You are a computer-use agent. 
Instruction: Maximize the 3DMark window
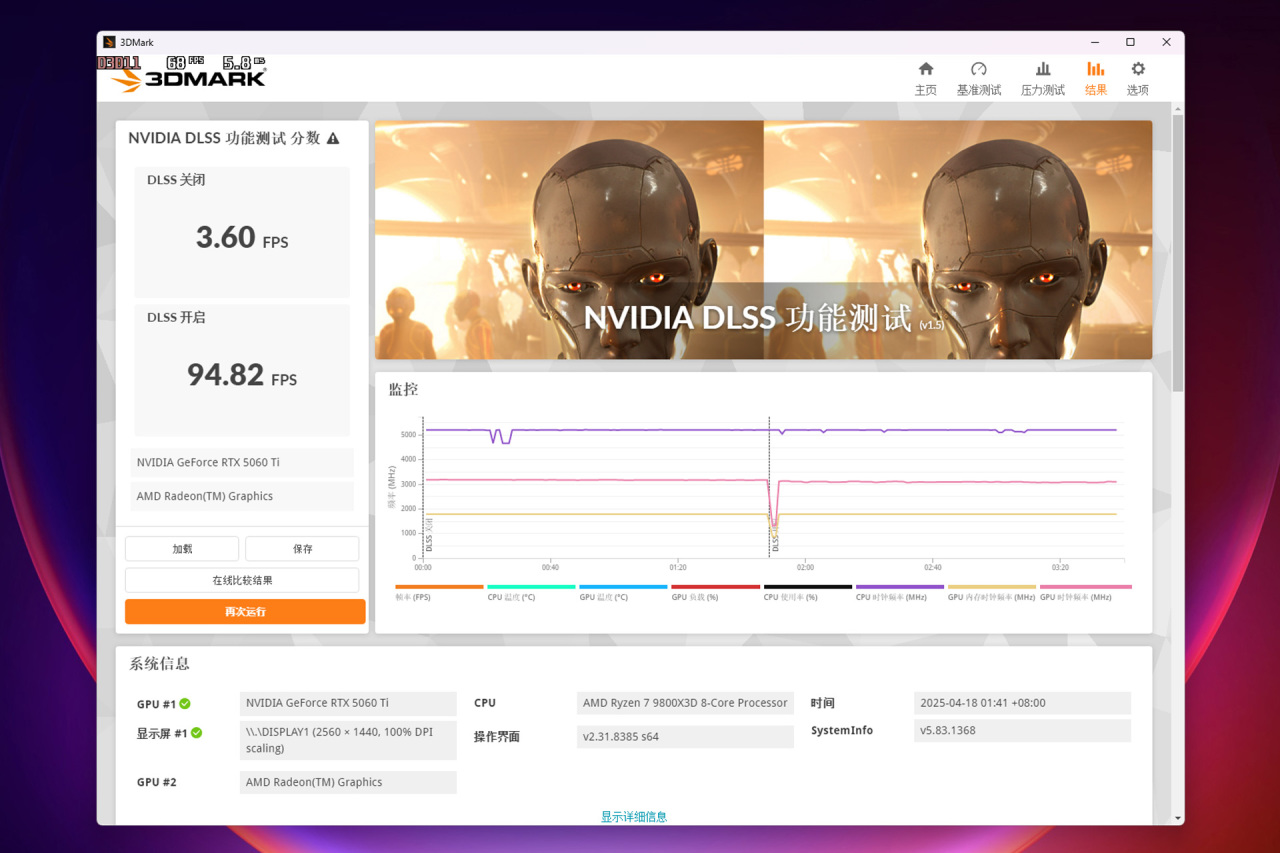1130,42
